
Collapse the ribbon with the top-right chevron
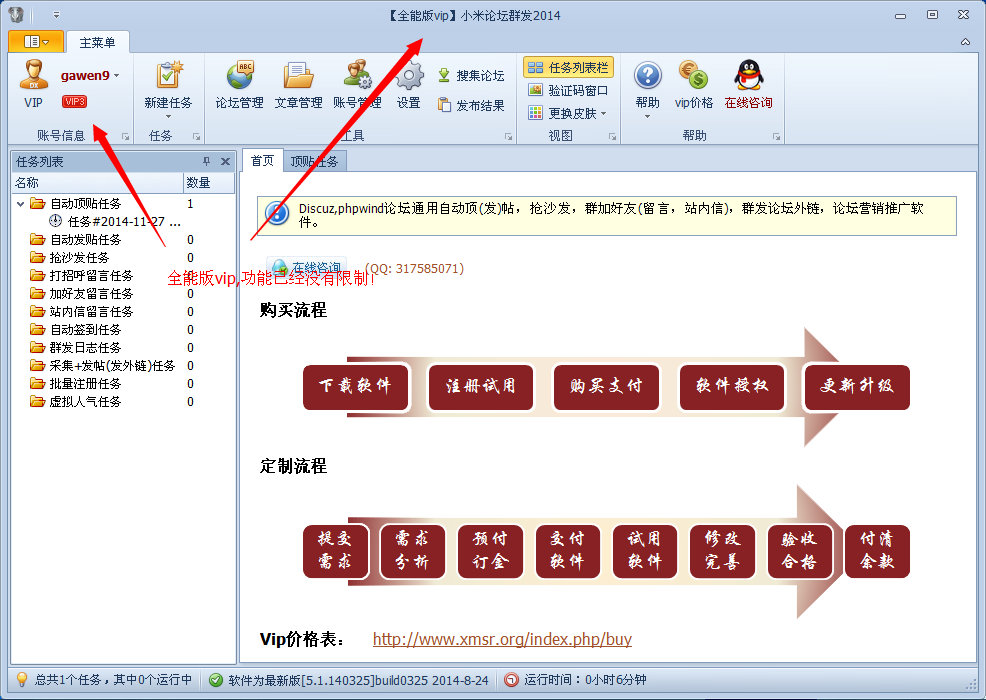coord(965,42)
